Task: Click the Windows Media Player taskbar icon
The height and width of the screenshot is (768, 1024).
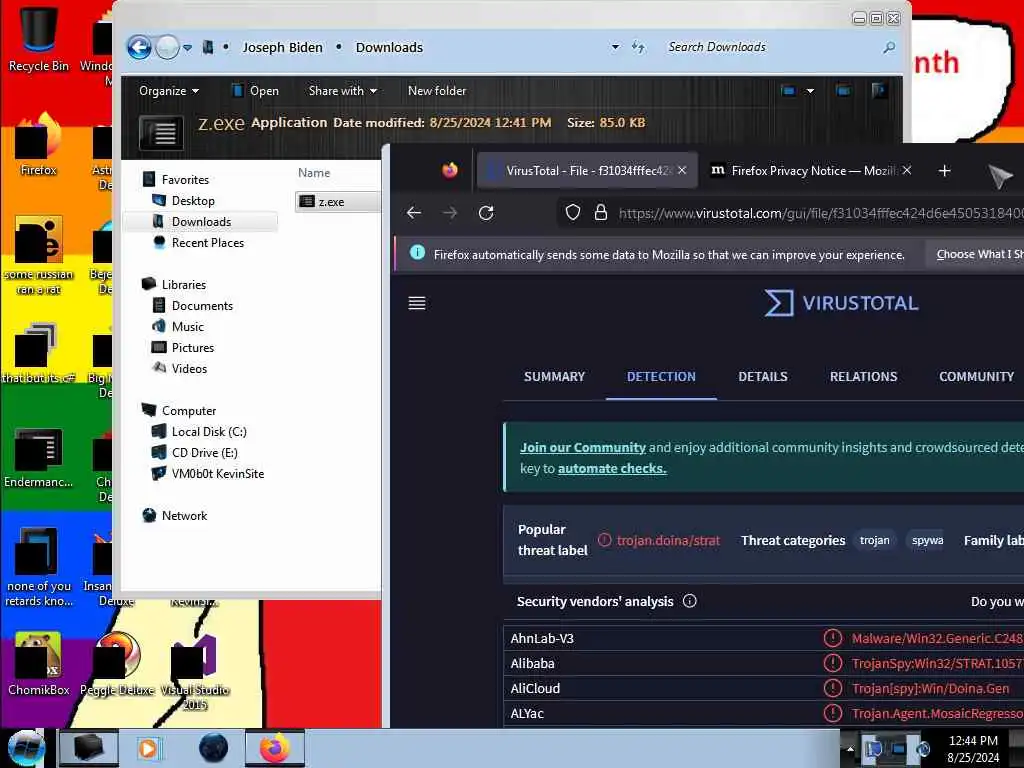Action: (x=150, y=748)
